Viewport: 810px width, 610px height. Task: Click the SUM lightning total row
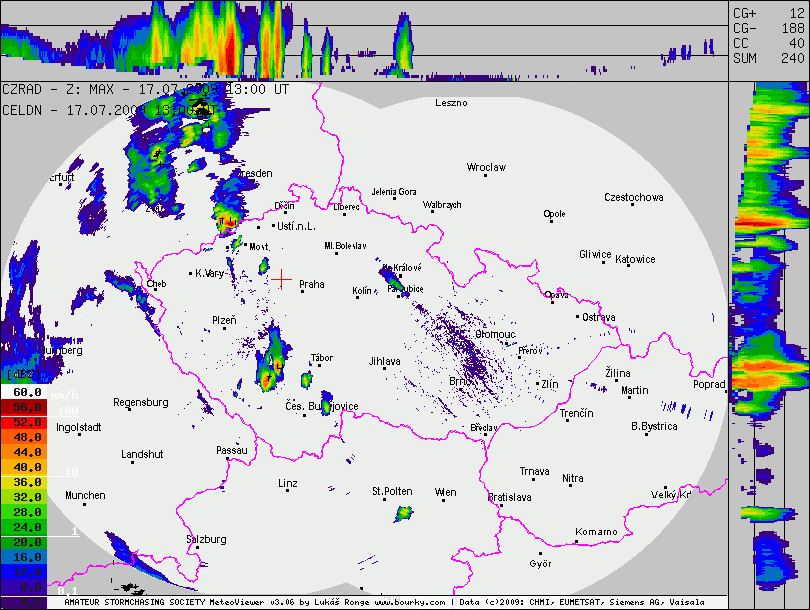pyautogui.click(x=768, y=58)
